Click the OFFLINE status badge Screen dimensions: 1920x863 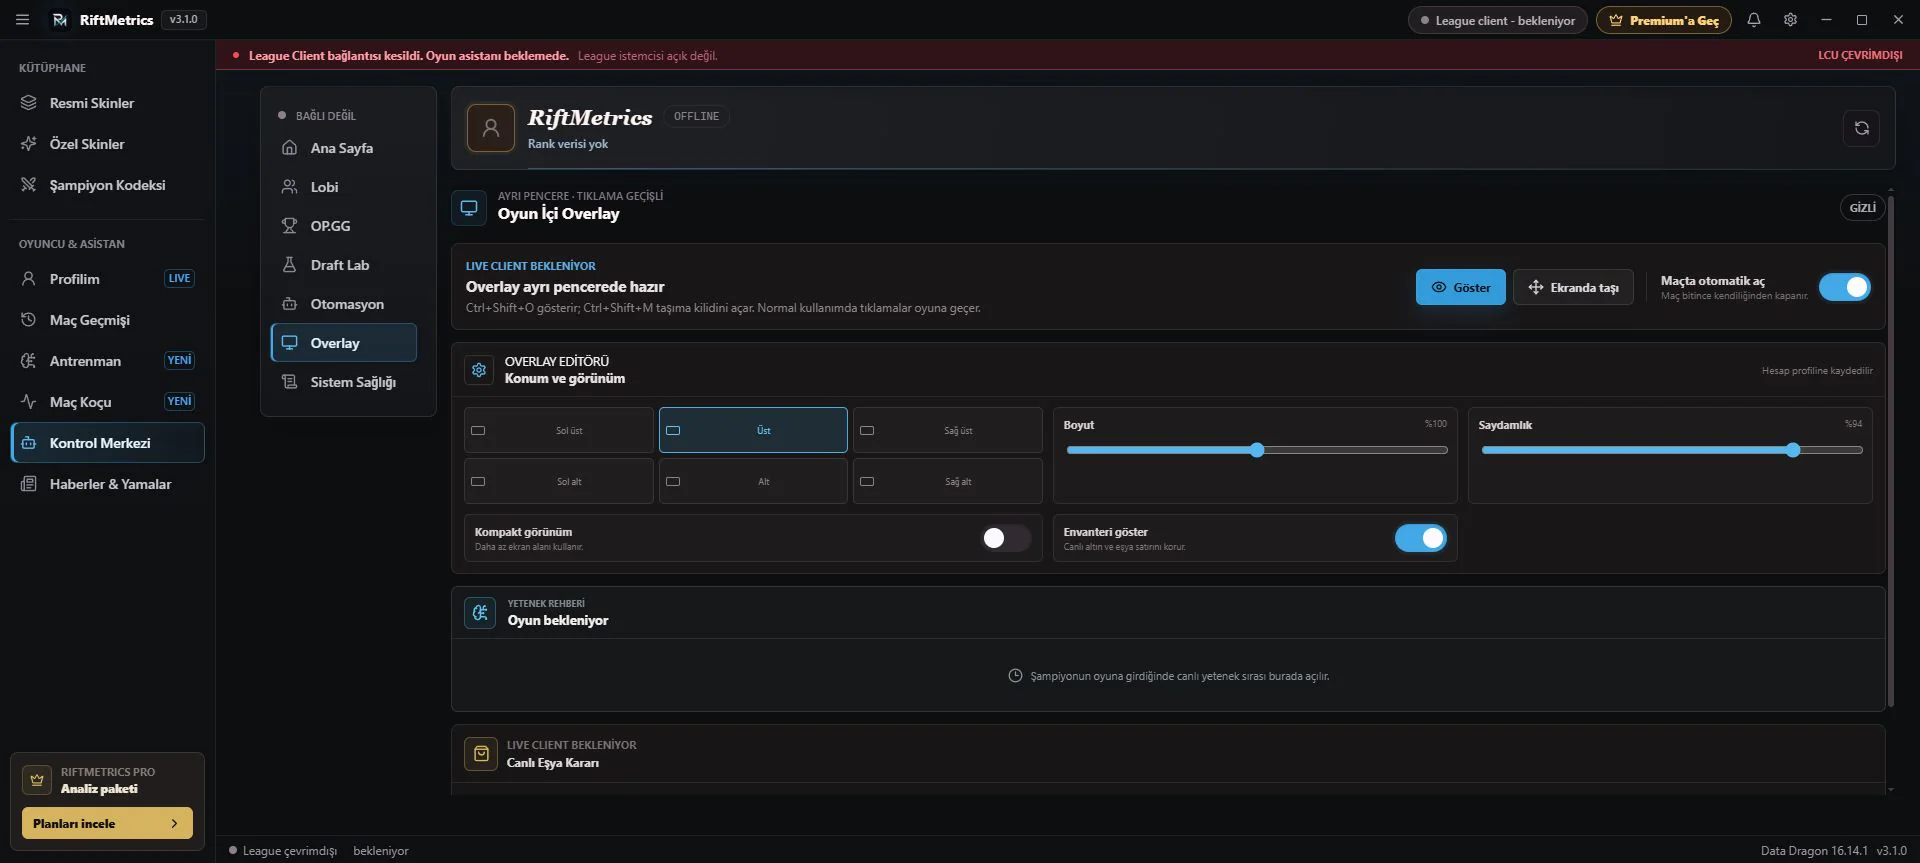pos(697,117)
